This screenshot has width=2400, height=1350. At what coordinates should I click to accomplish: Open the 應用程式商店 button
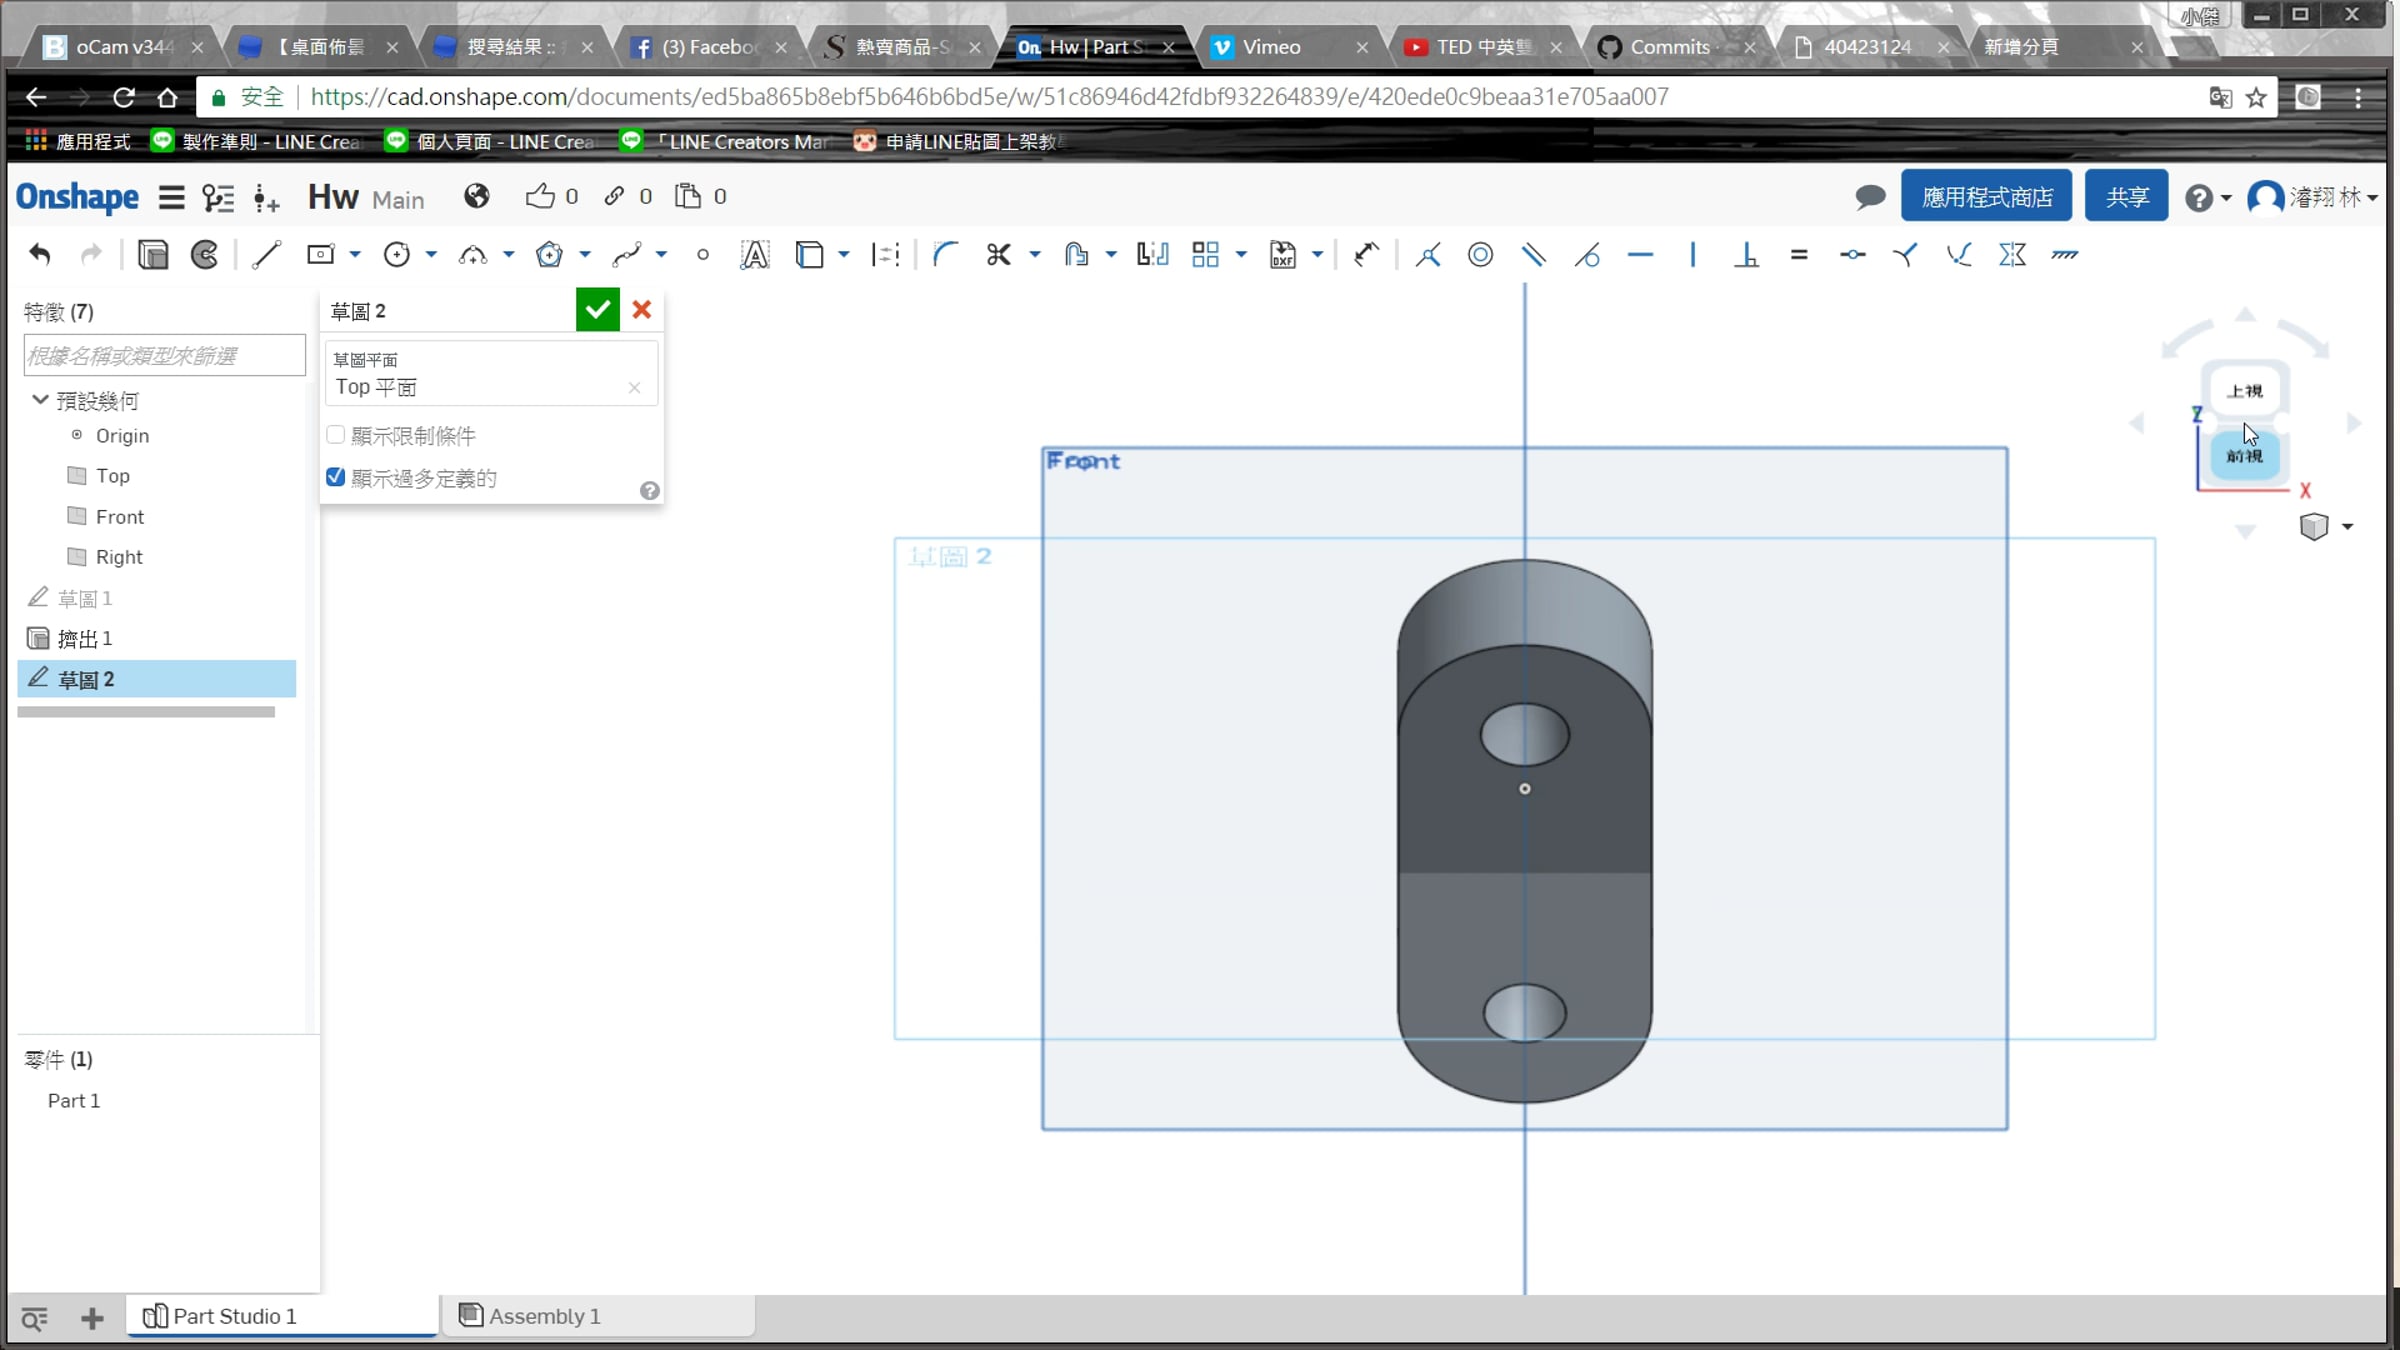pos(1986,196)
